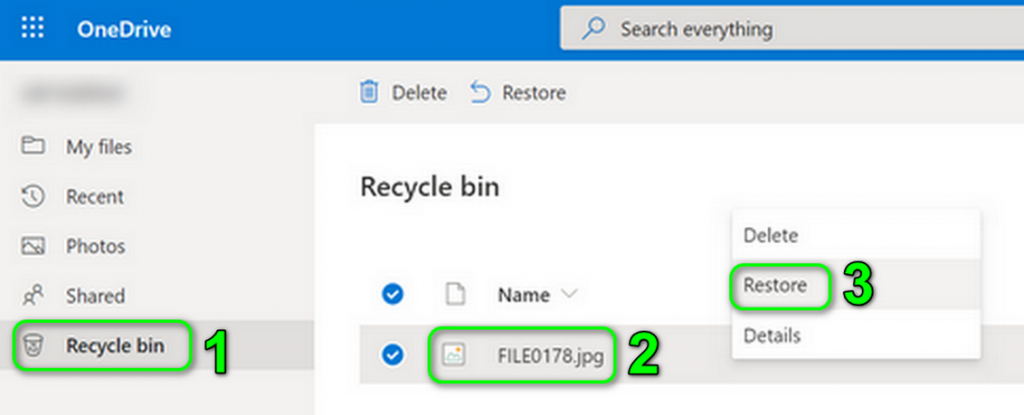Click the Recent clock icon
The image size is (1024, 415).
(x=33, y=196)
